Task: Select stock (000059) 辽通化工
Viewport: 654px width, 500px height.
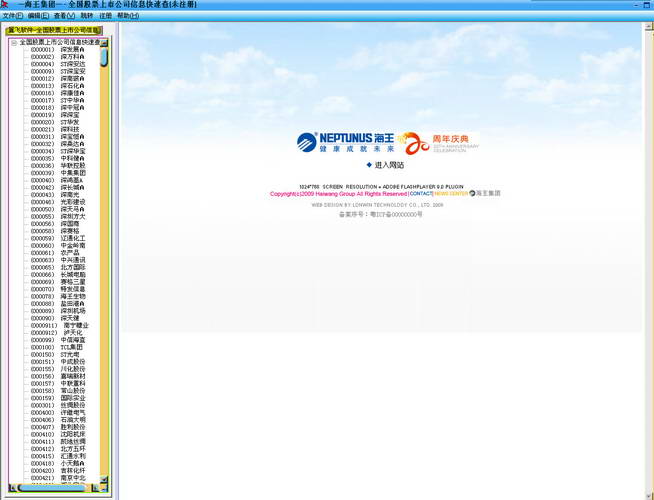Action: [58, 238]
